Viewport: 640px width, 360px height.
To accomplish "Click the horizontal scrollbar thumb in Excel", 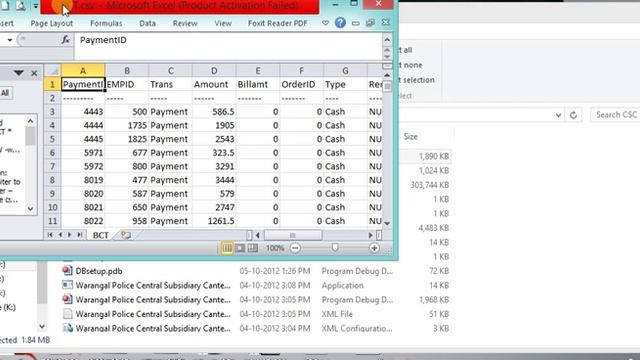I will click(x=293, y=235).
